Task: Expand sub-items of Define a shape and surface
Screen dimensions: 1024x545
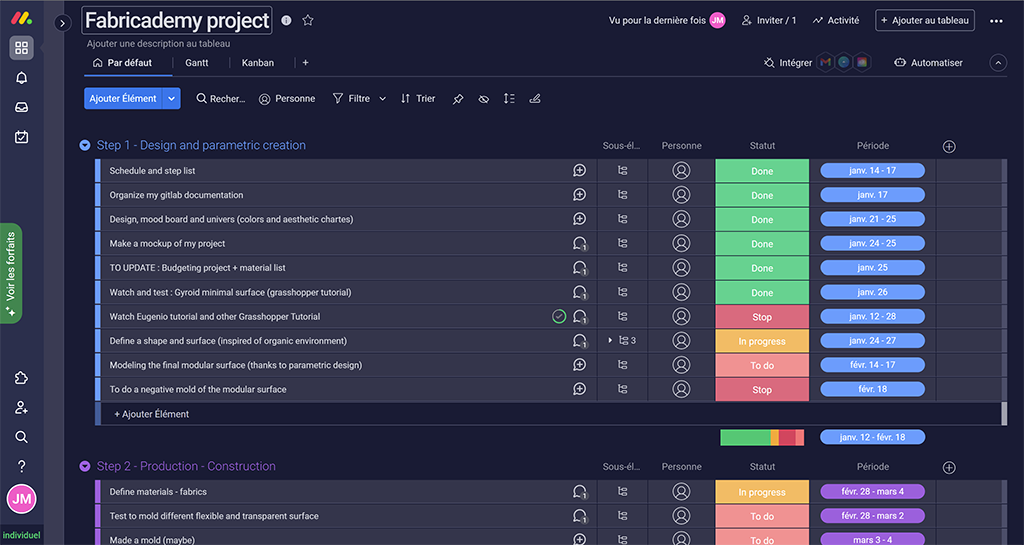Action: pos(610,341)
